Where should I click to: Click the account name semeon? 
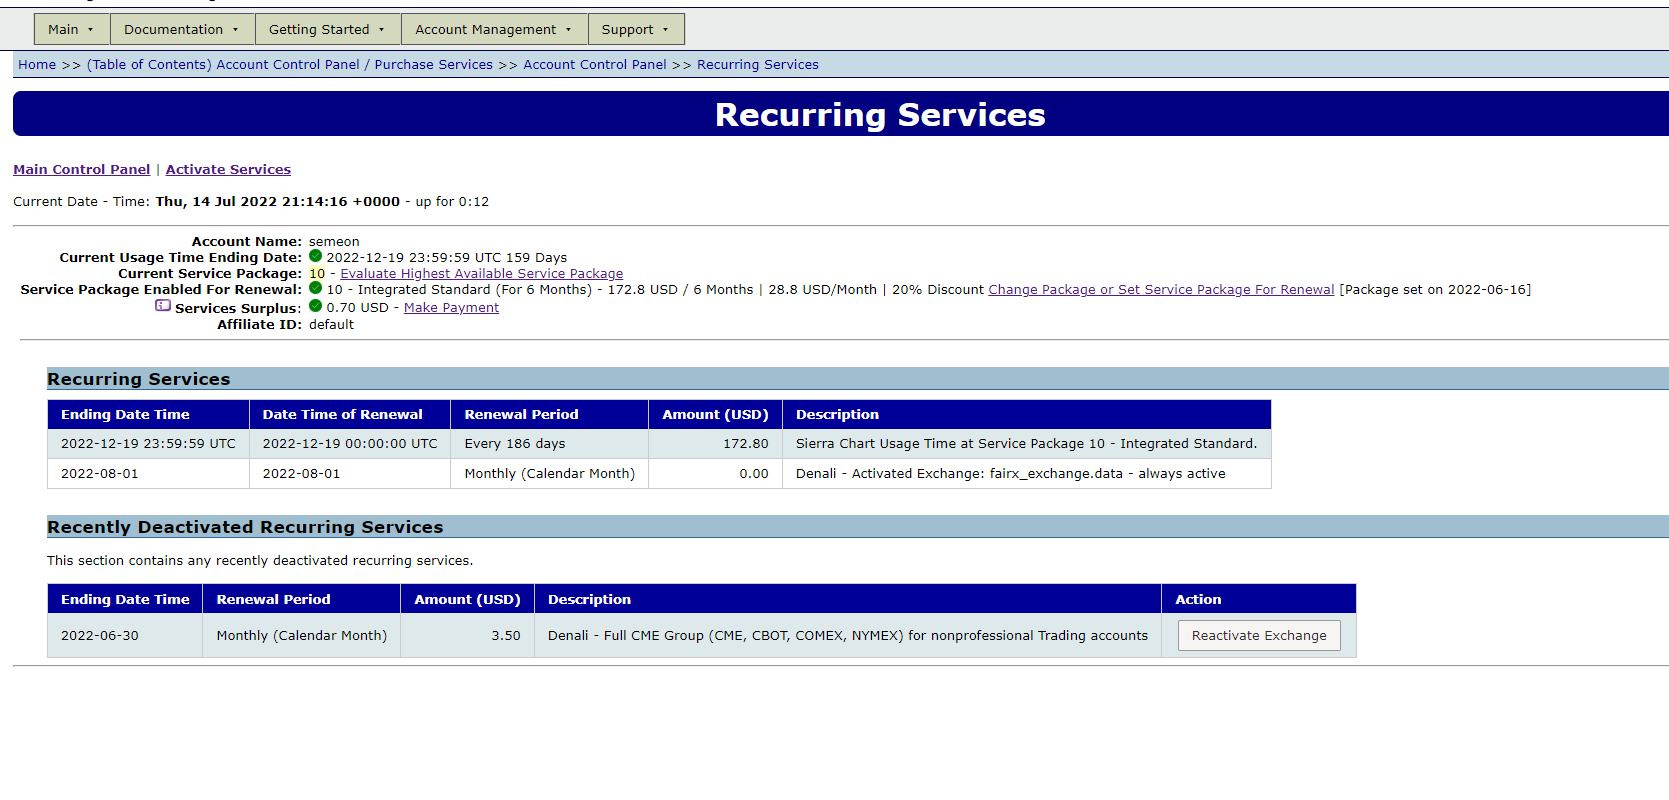pyautogui.click(x=334, y=242)
